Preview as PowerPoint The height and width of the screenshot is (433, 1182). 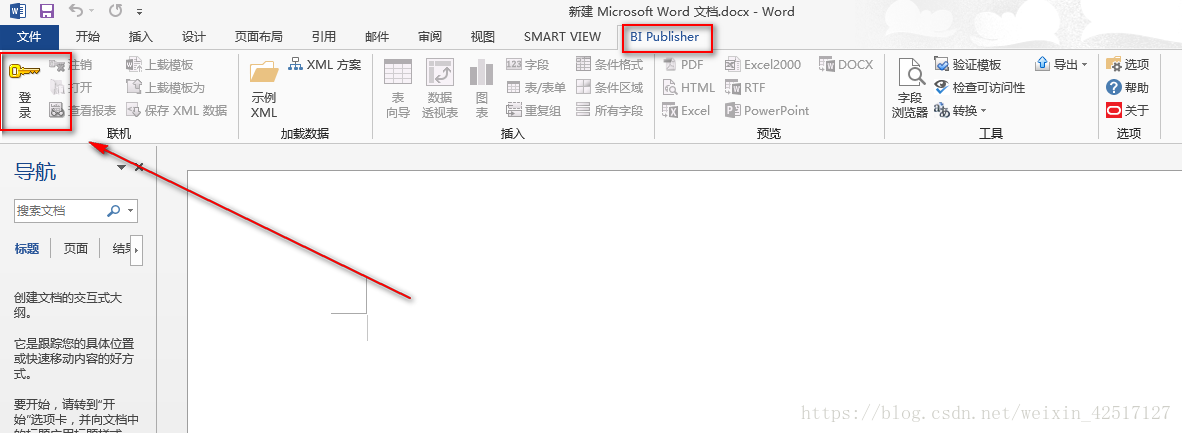[x=767, y=110]
